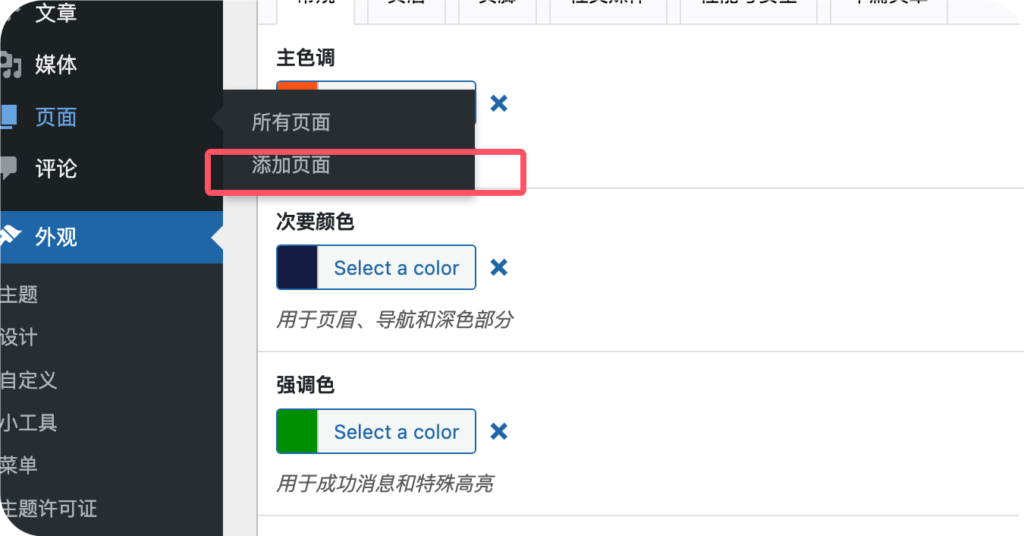Click the green 强调色 color swatch
The height and width of the screenshot is (536, 1024).
click(x=298, y=431)
